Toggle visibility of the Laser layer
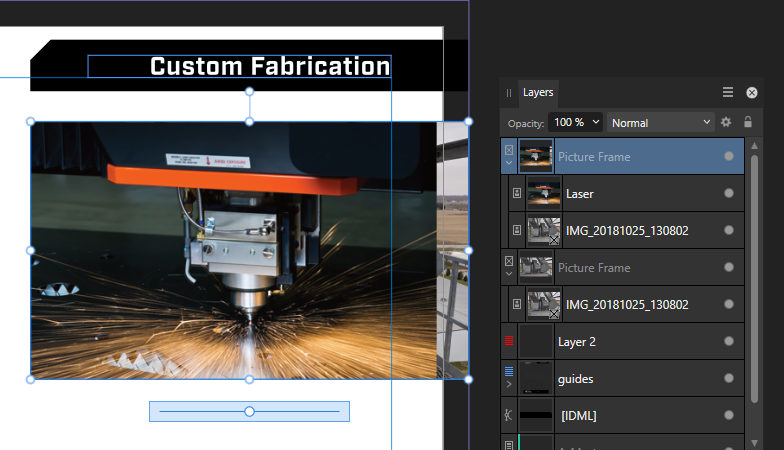This screenshot has height=450, width=784. (x=728, y=194)
